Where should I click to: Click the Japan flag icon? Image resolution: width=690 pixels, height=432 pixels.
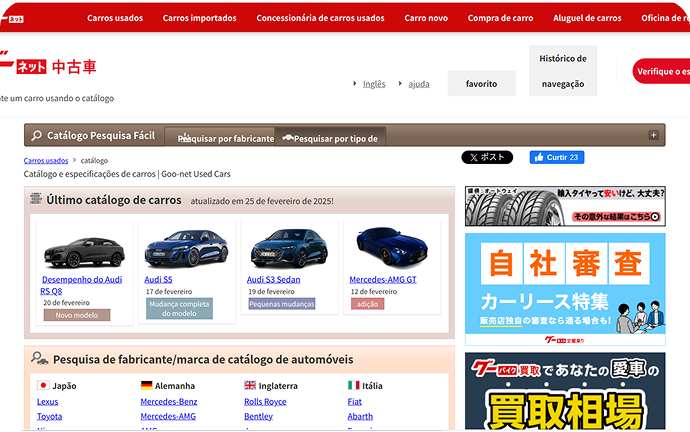(x=43, y=385)
